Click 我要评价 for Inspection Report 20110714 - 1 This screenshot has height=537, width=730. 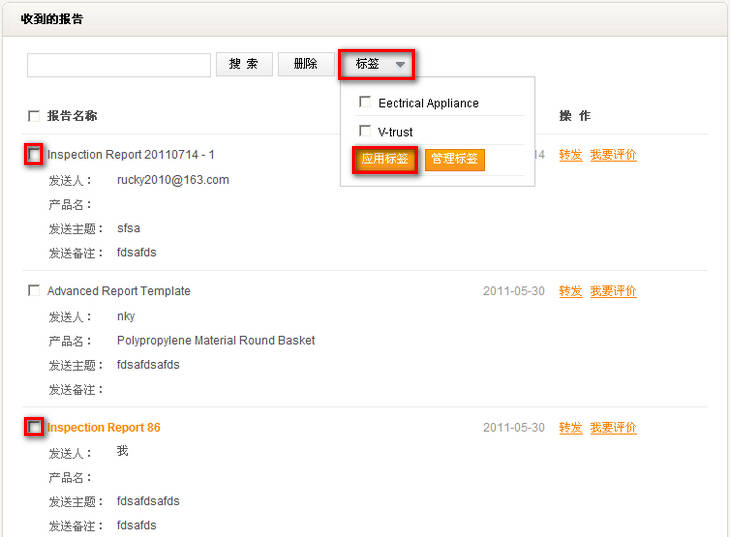pyautogui.click(x=613, y=155)
